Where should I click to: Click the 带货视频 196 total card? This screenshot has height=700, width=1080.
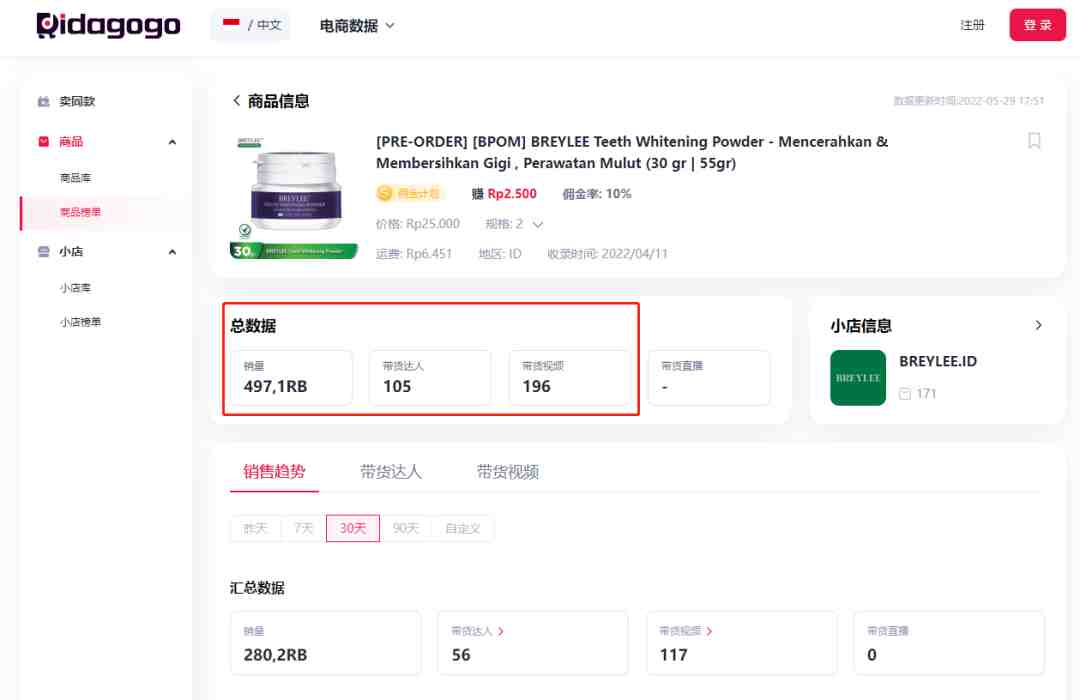(x=570, y=378)
